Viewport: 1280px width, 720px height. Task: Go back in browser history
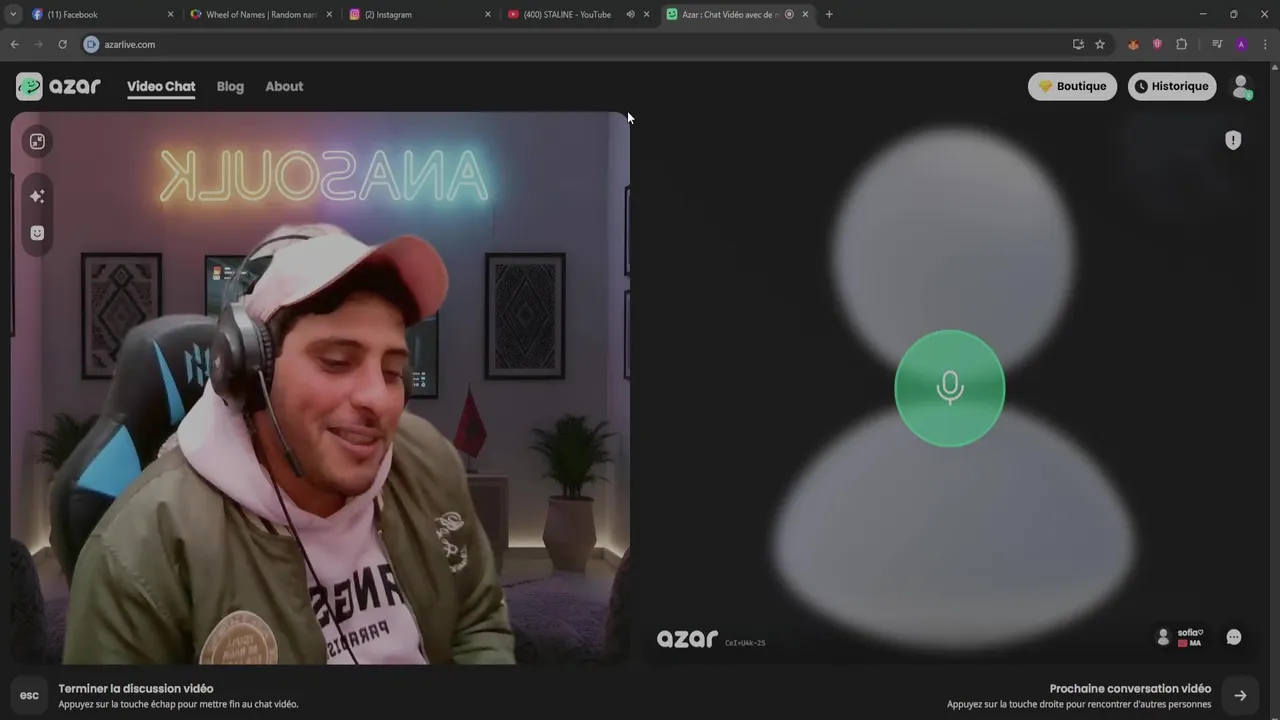coord(14,44)
